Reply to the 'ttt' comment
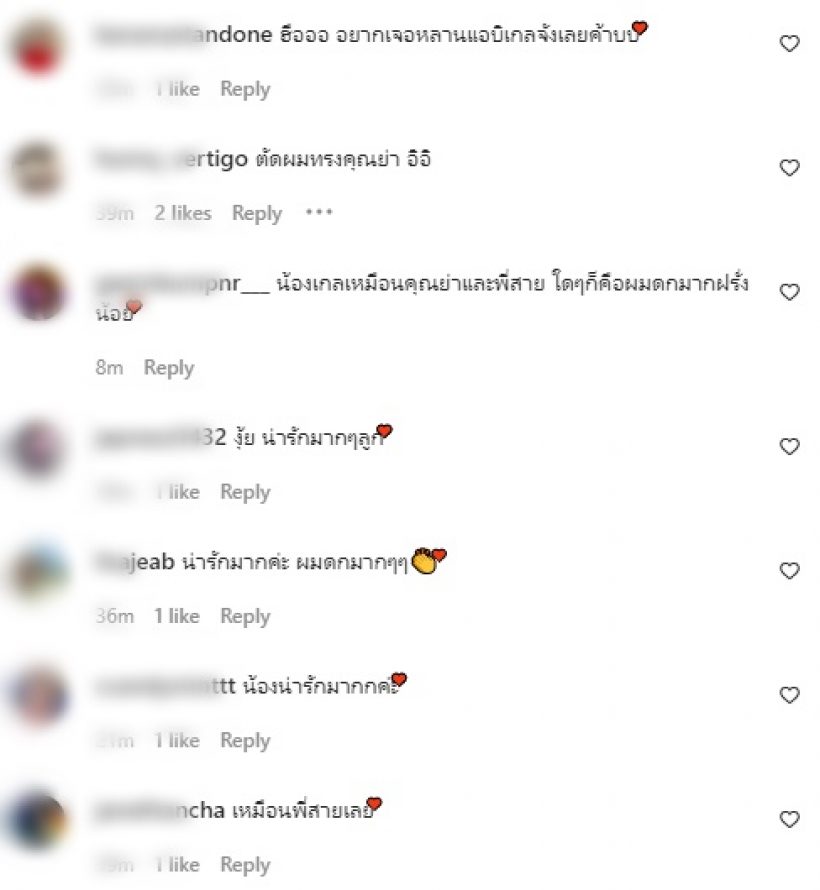The height and width of the screenshot is (890, 820). pyautogui.click(x=245, y=741)
